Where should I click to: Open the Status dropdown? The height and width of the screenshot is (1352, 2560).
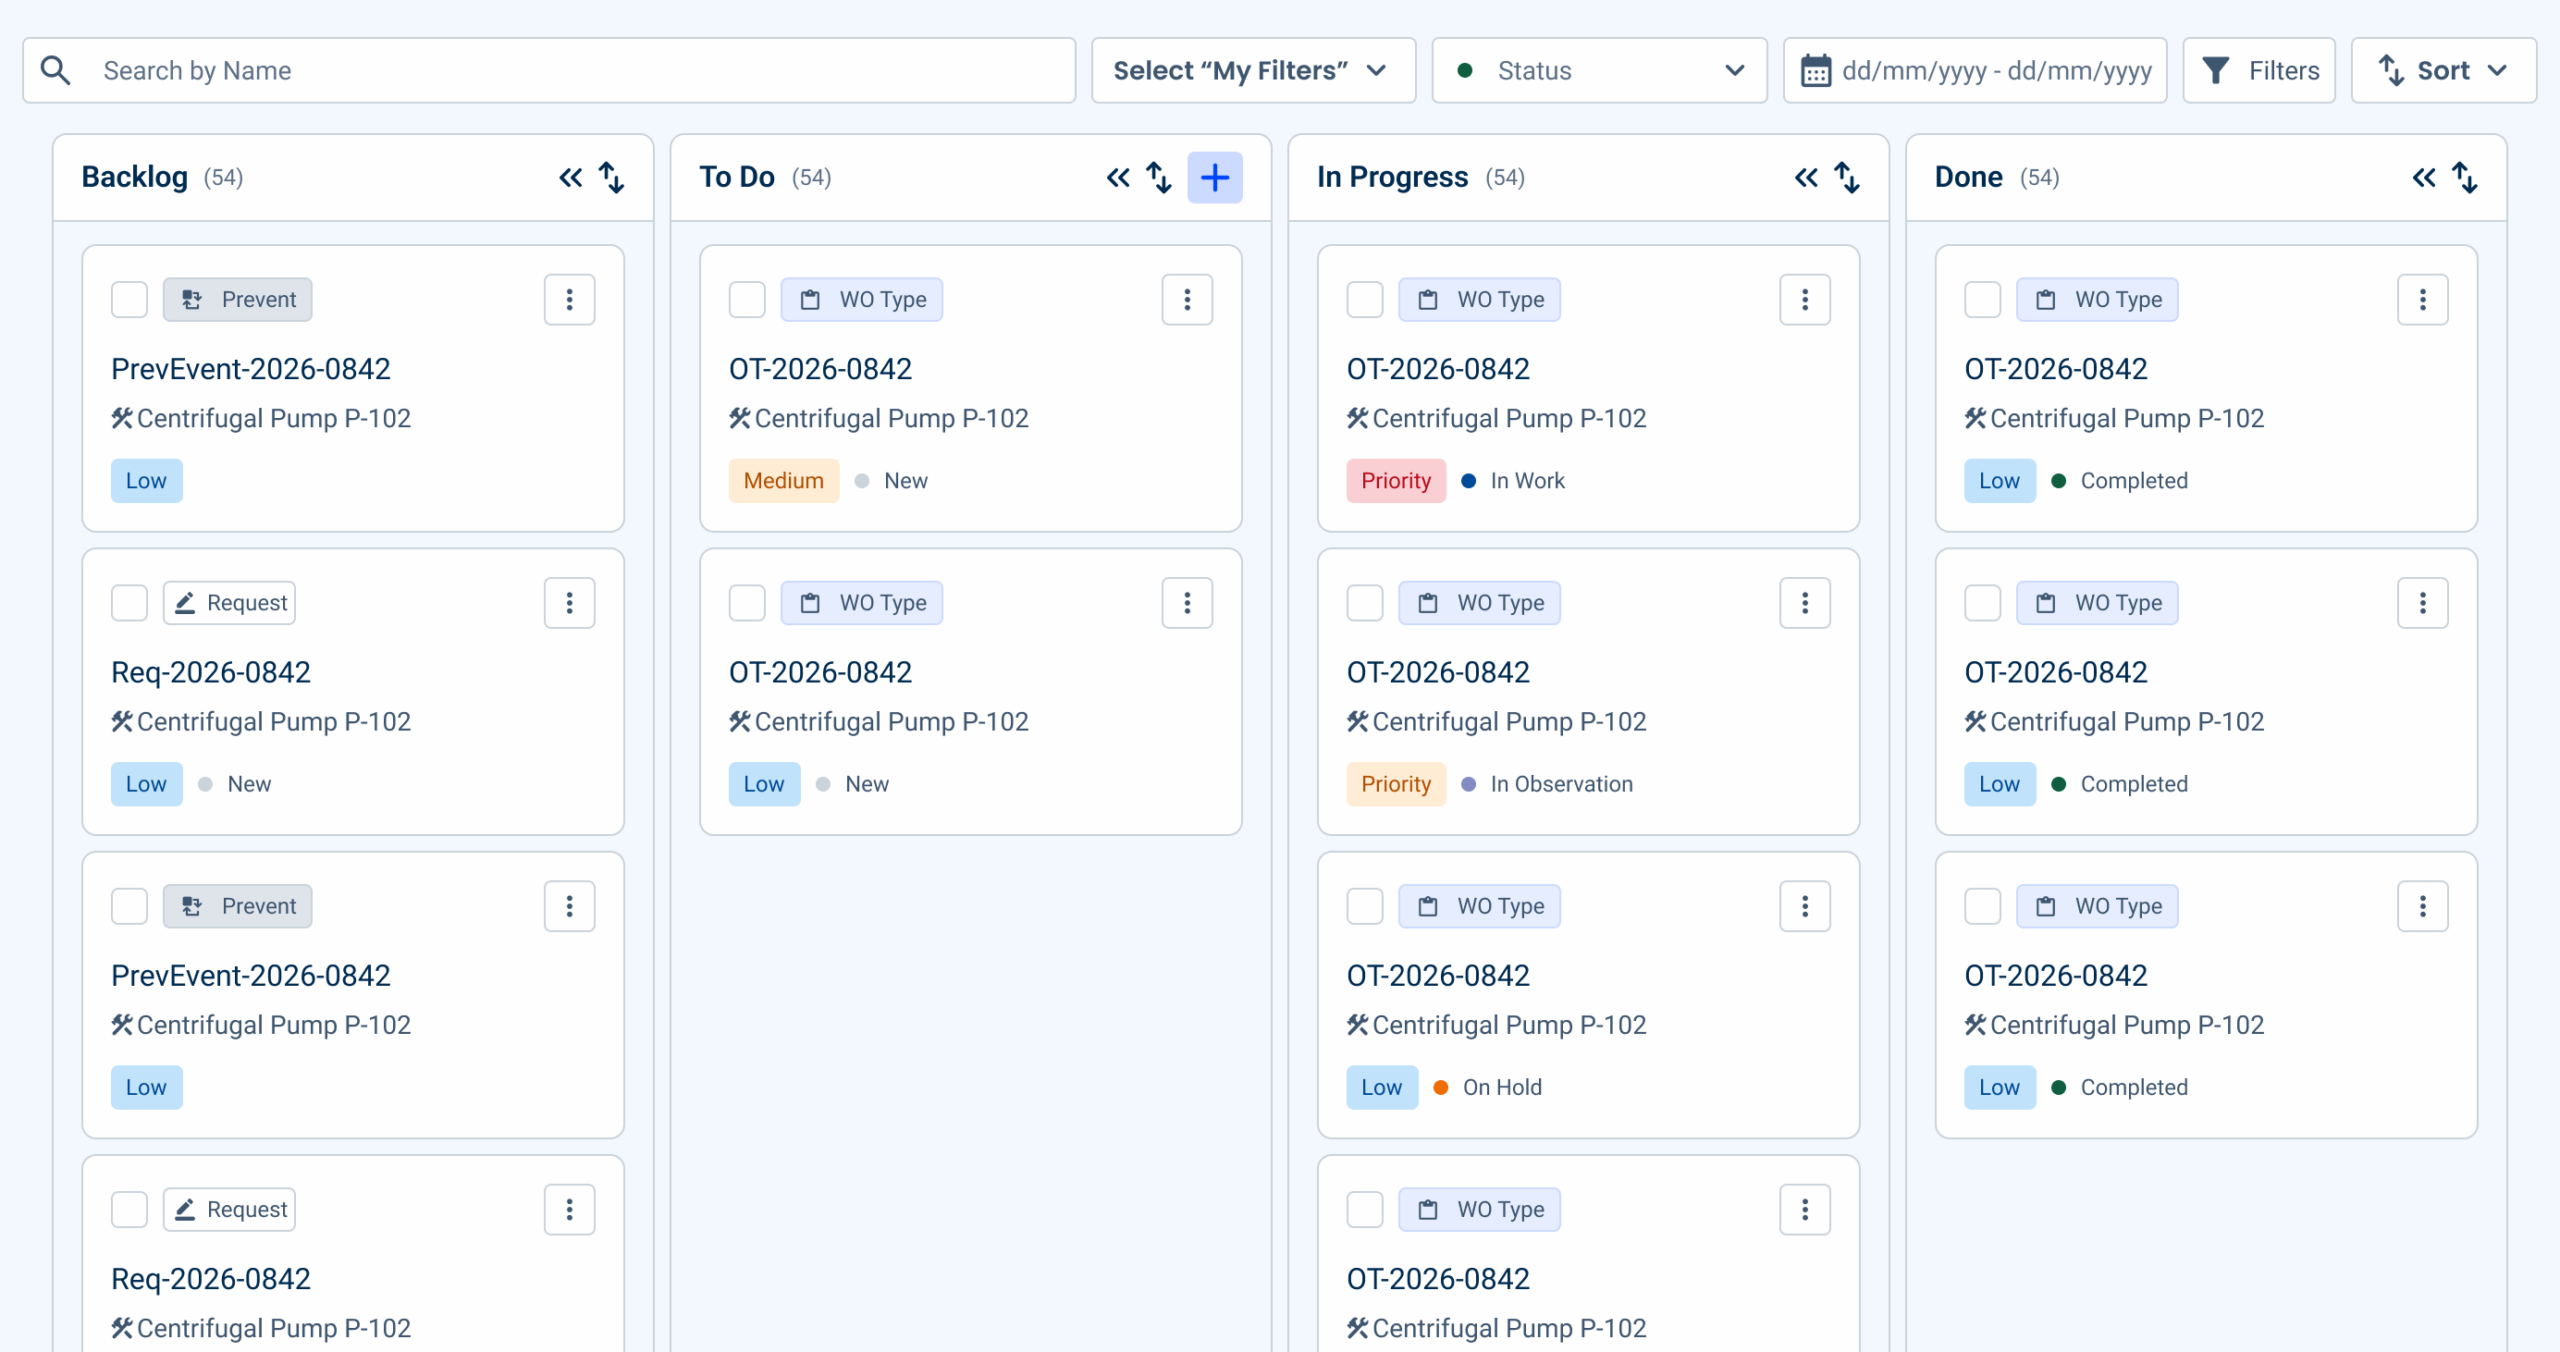coord(1599,70)
